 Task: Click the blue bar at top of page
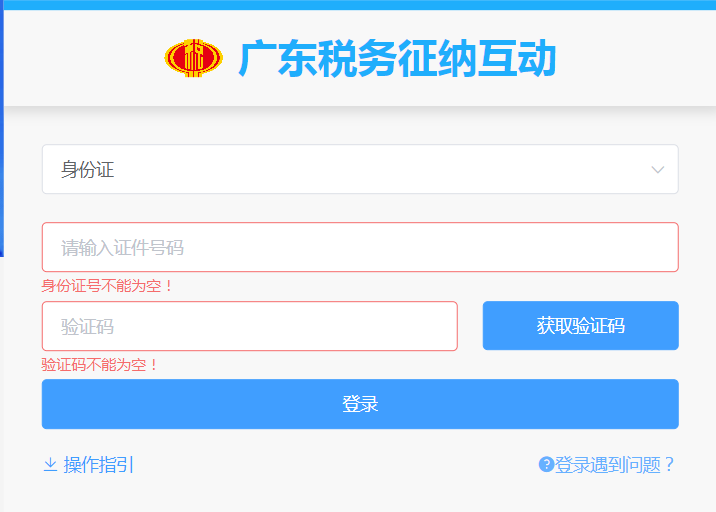click(360, 5)
